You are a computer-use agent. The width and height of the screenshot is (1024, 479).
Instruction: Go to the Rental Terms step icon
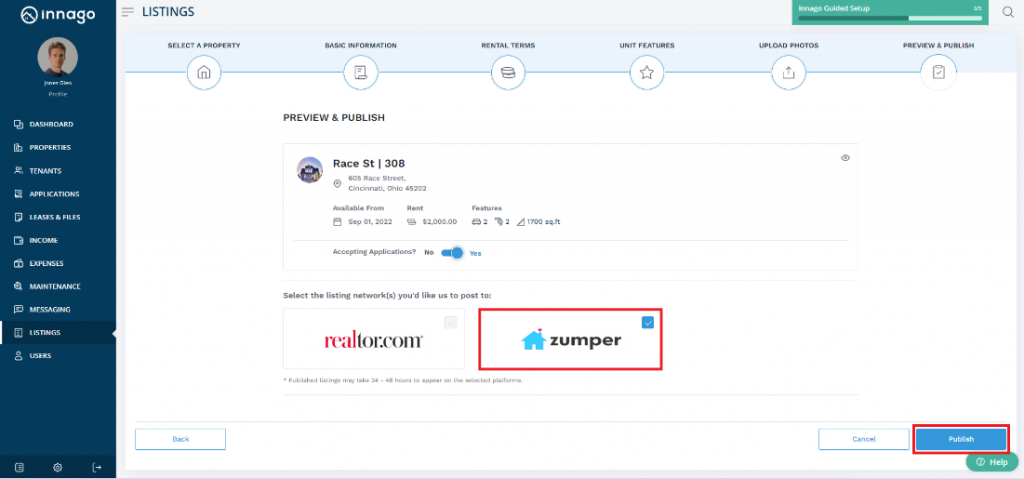click(508, 72)
